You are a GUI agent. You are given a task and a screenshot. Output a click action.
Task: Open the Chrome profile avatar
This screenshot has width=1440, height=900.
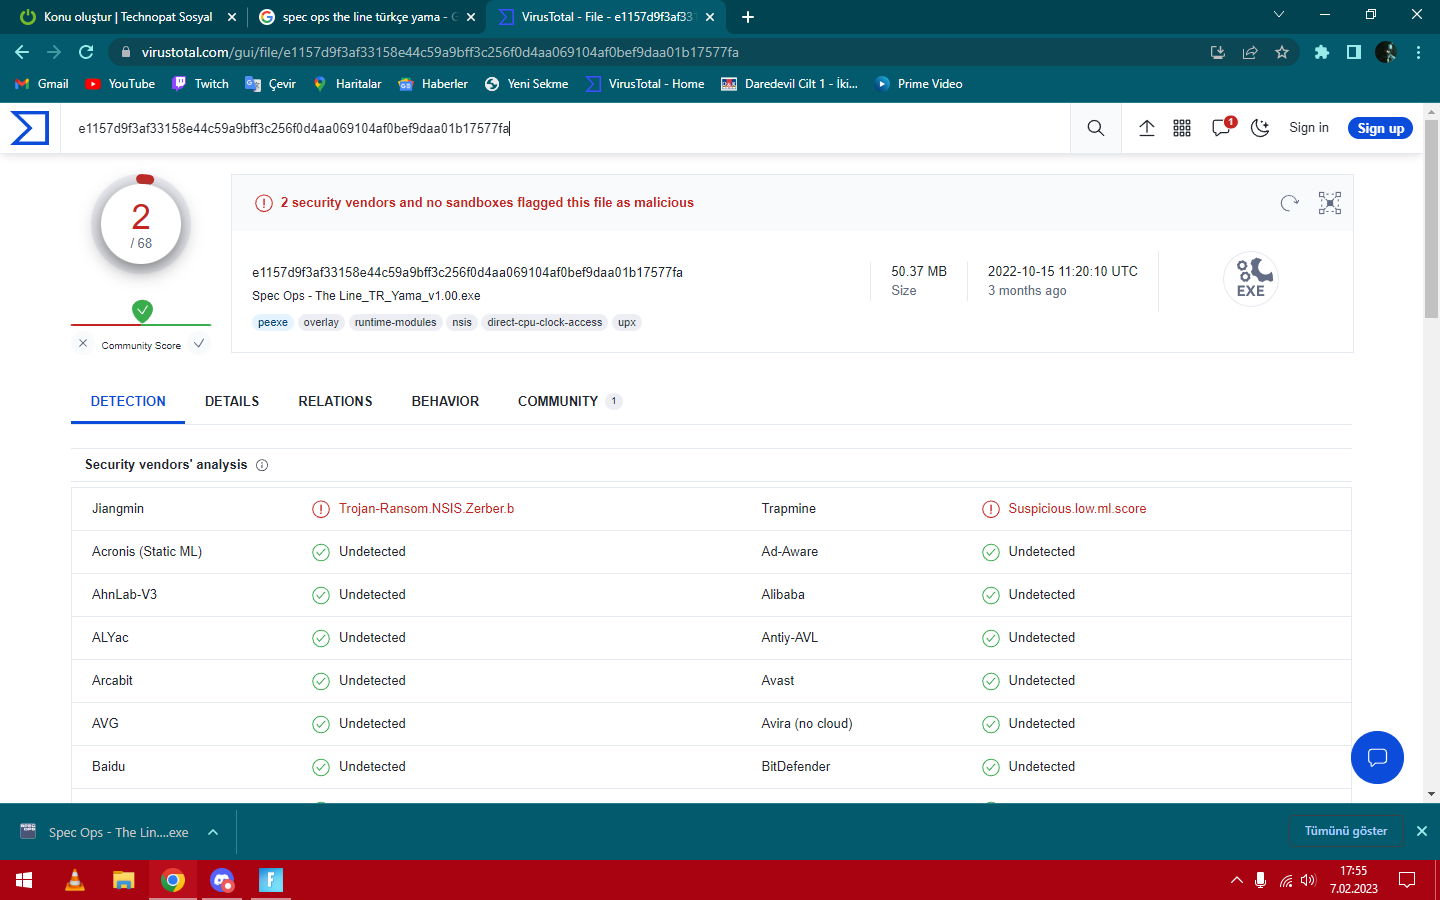pyautogui.click(x=1386, y=52)
